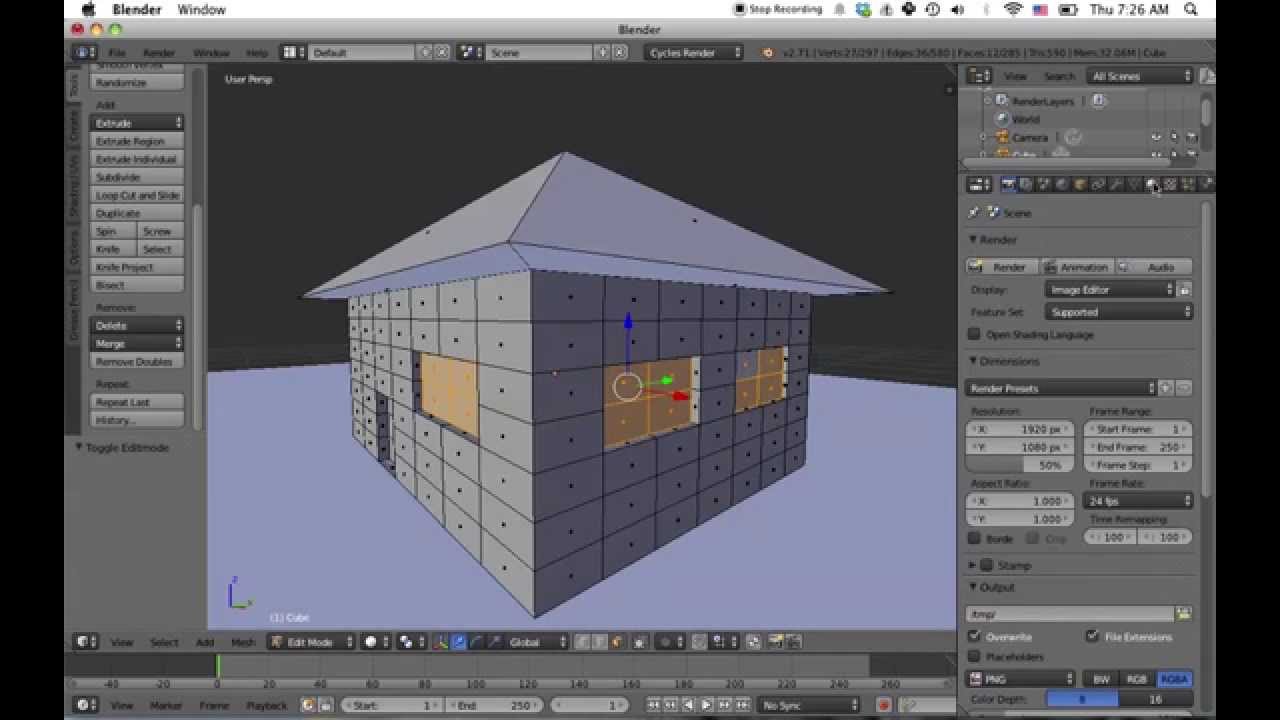Open the Texture properties tab icon
This screenshot has height=720, width=1280.
(x=1170, y=184)
